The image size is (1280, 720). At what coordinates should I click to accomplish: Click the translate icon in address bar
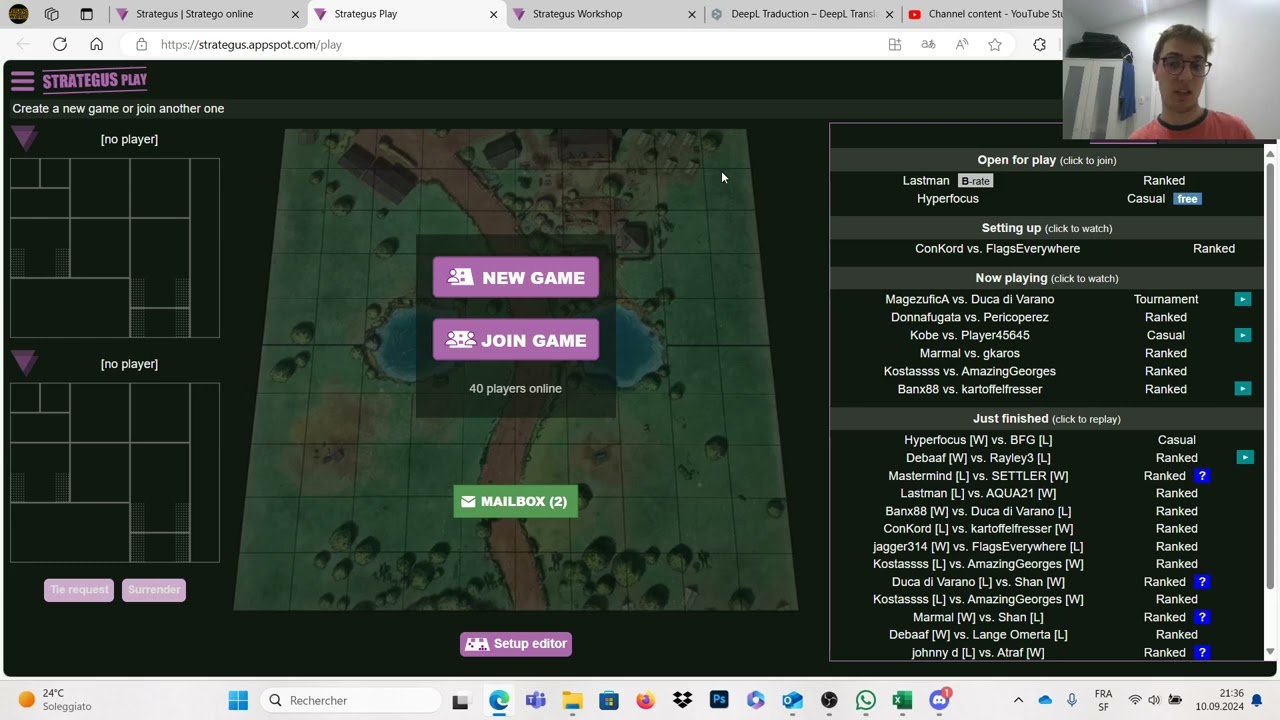928,45
